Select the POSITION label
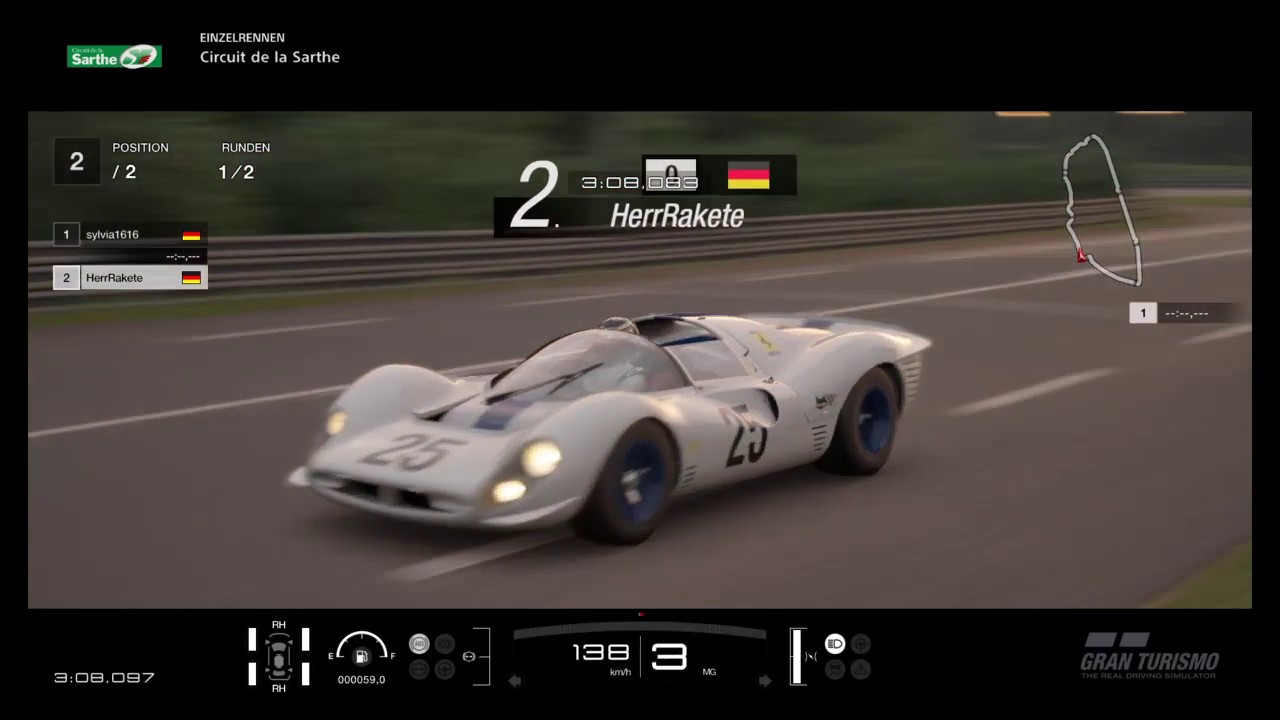 pos(140,147)
